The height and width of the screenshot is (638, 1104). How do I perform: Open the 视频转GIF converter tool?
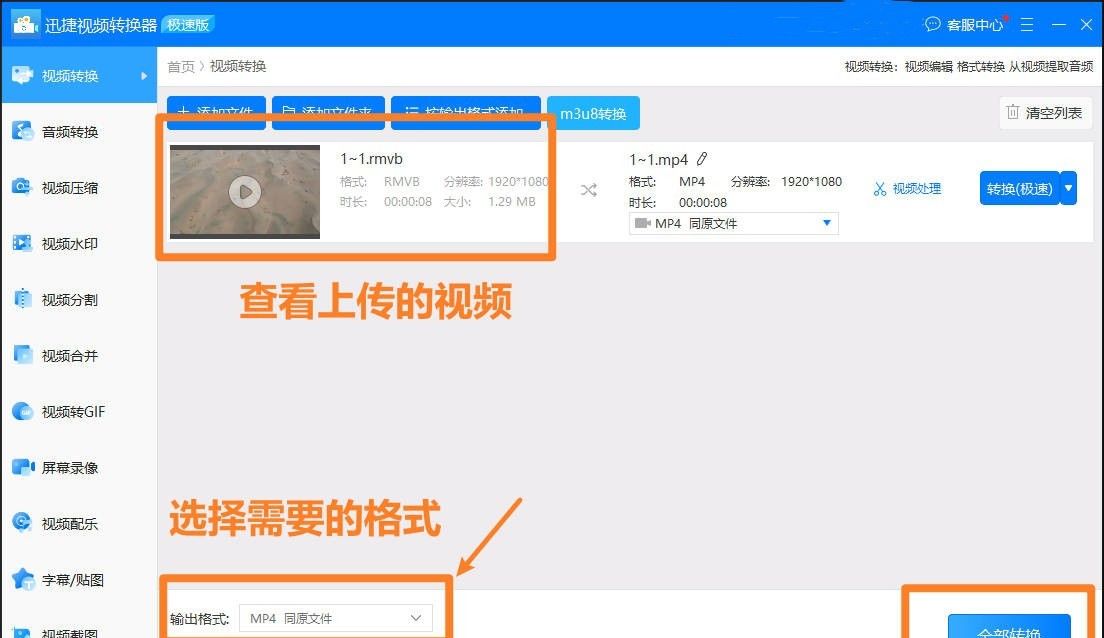click(75, 410)
